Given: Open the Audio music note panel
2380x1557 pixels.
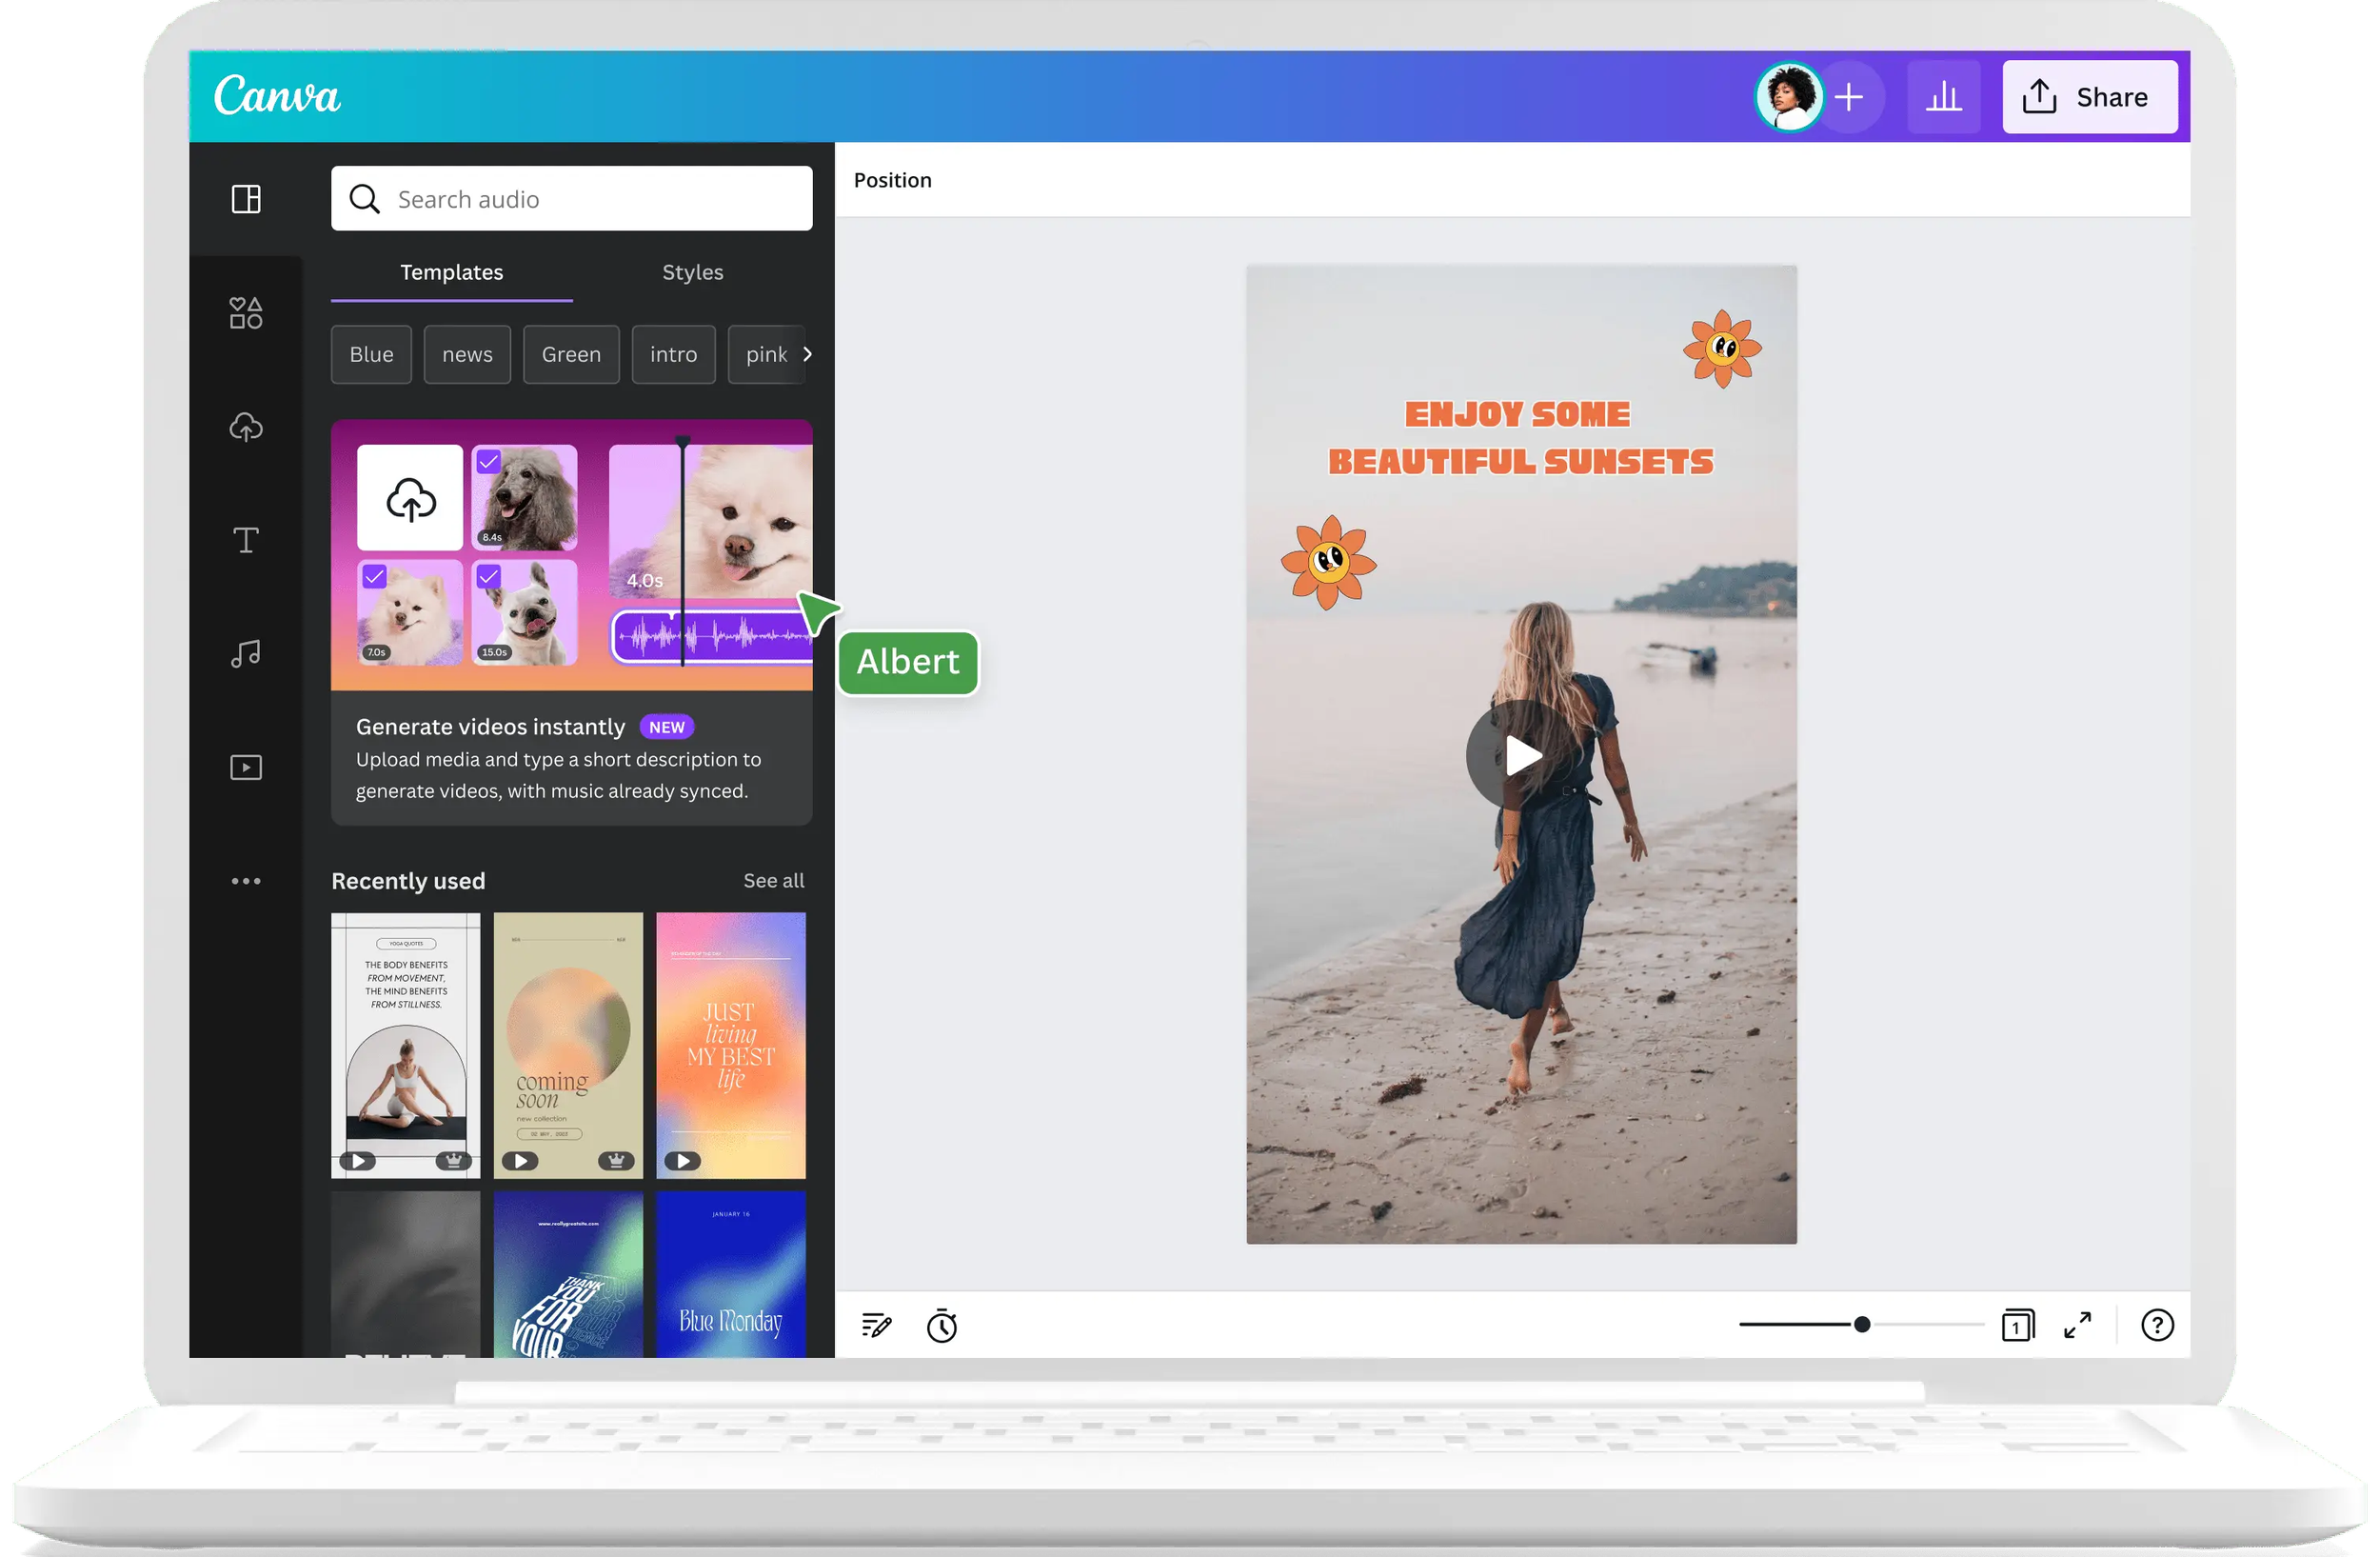Looking at the screenshot, I should point(246,654).
